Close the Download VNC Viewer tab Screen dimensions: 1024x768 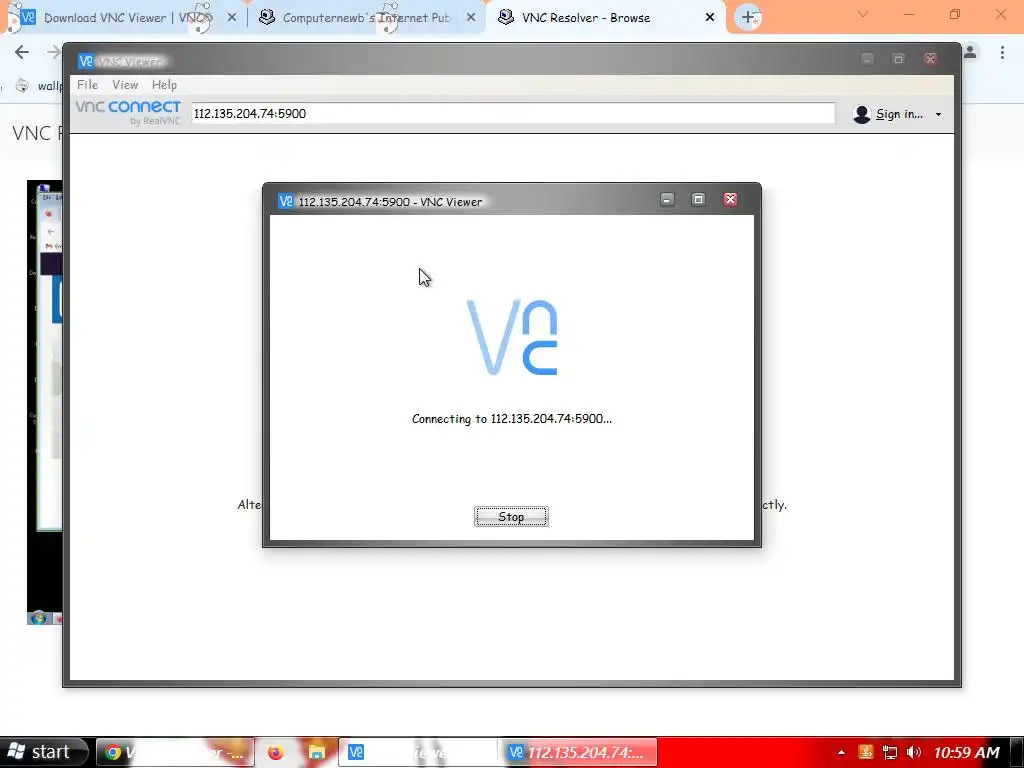point(232,18)
